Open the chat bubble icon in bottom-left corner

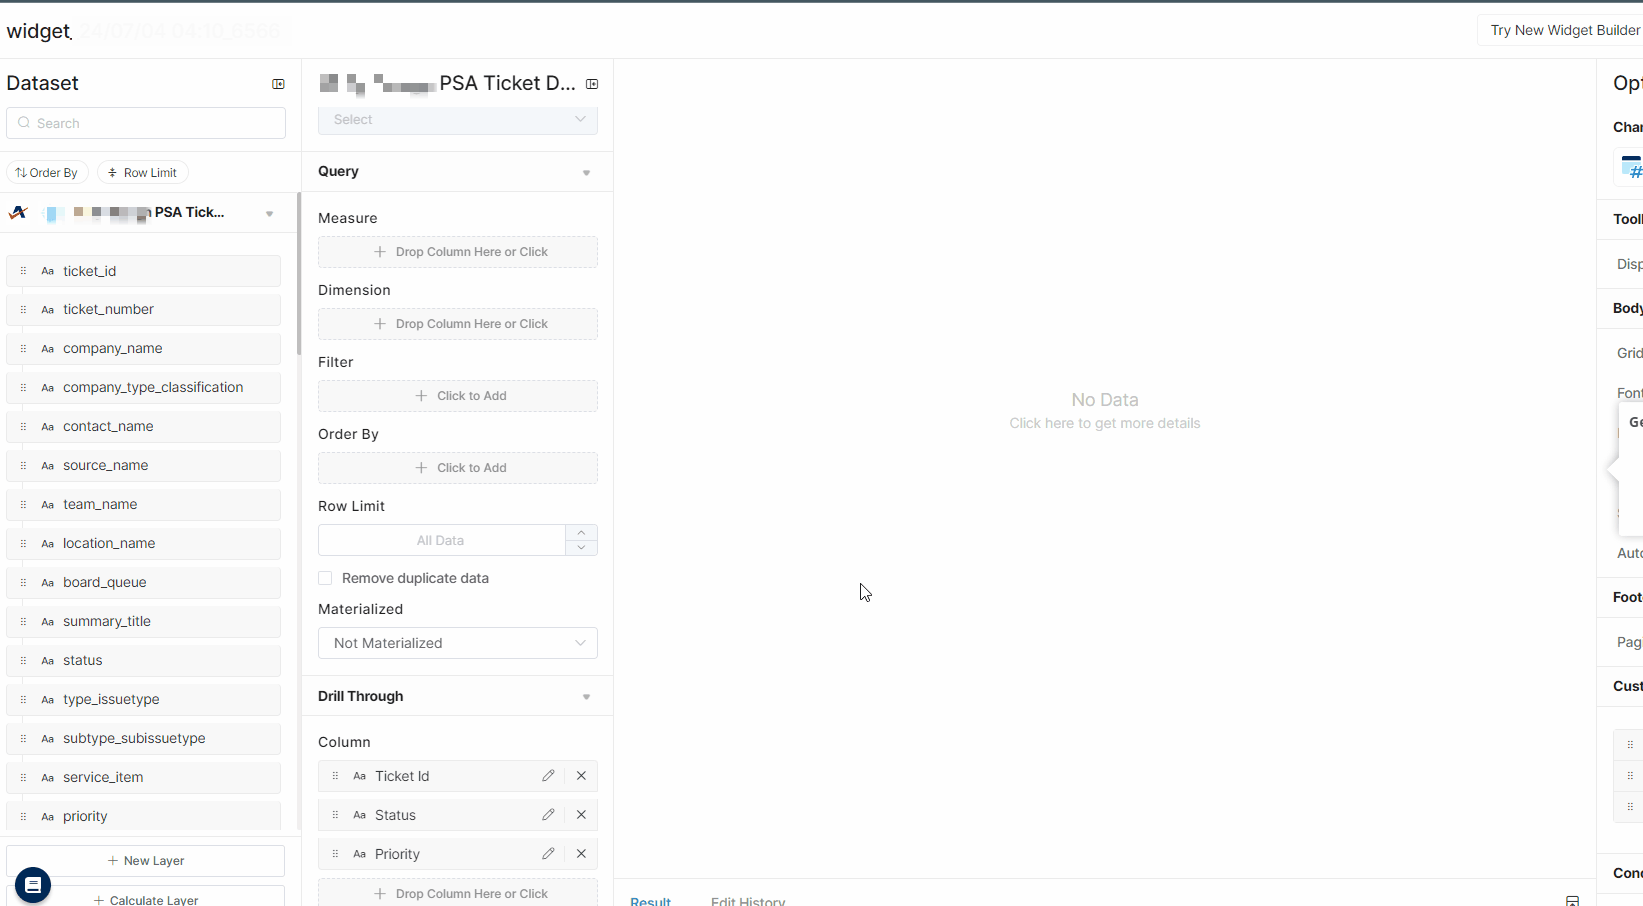tap(32, 885)
